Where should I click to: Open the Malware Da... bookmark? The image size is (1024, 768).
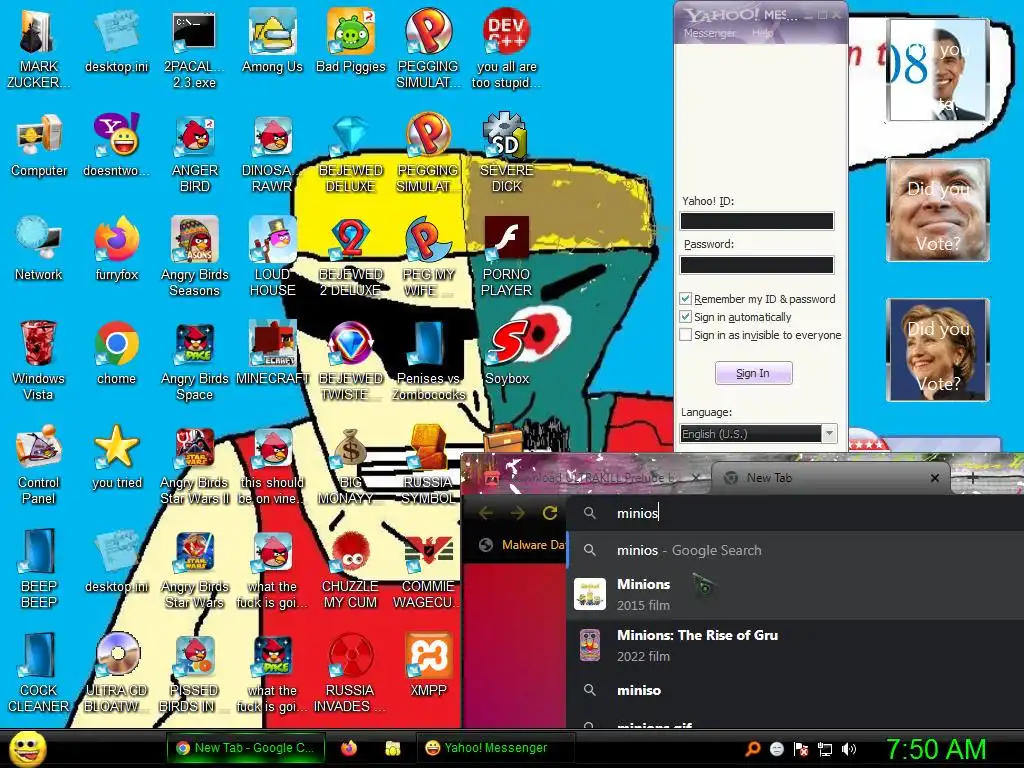click(x=521, y=545)
